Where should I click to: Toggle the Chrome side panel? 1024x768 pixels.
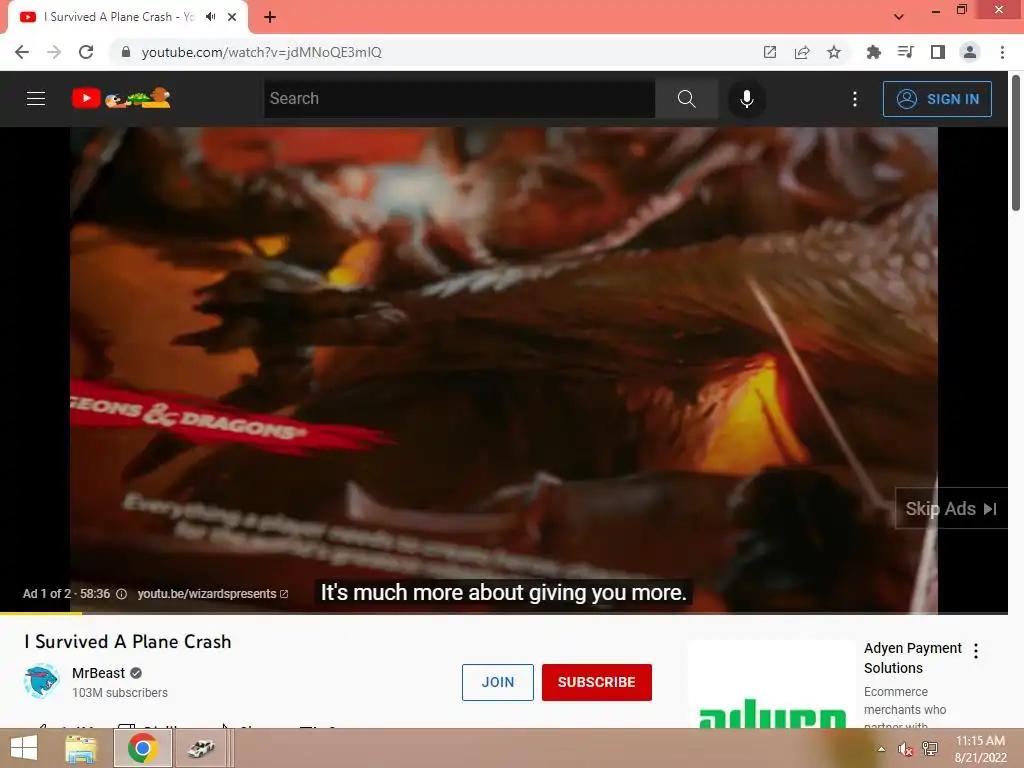click(x=938, y=52)
